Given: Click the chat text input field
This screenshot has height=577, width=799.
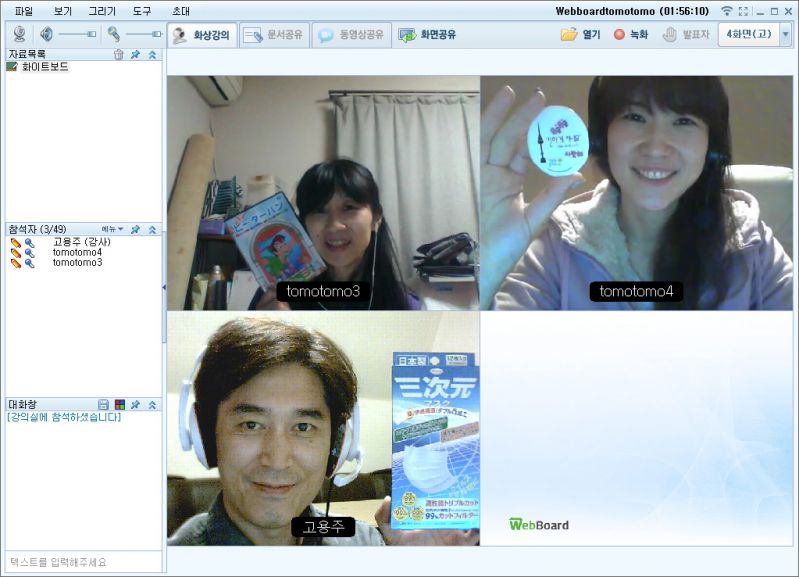Looking at the screenshot, I should 82,562.
